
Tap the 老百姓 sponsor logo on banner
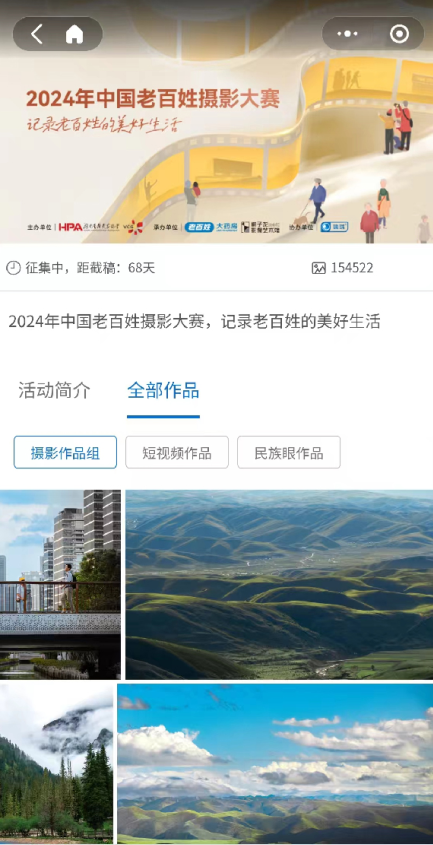199,227
